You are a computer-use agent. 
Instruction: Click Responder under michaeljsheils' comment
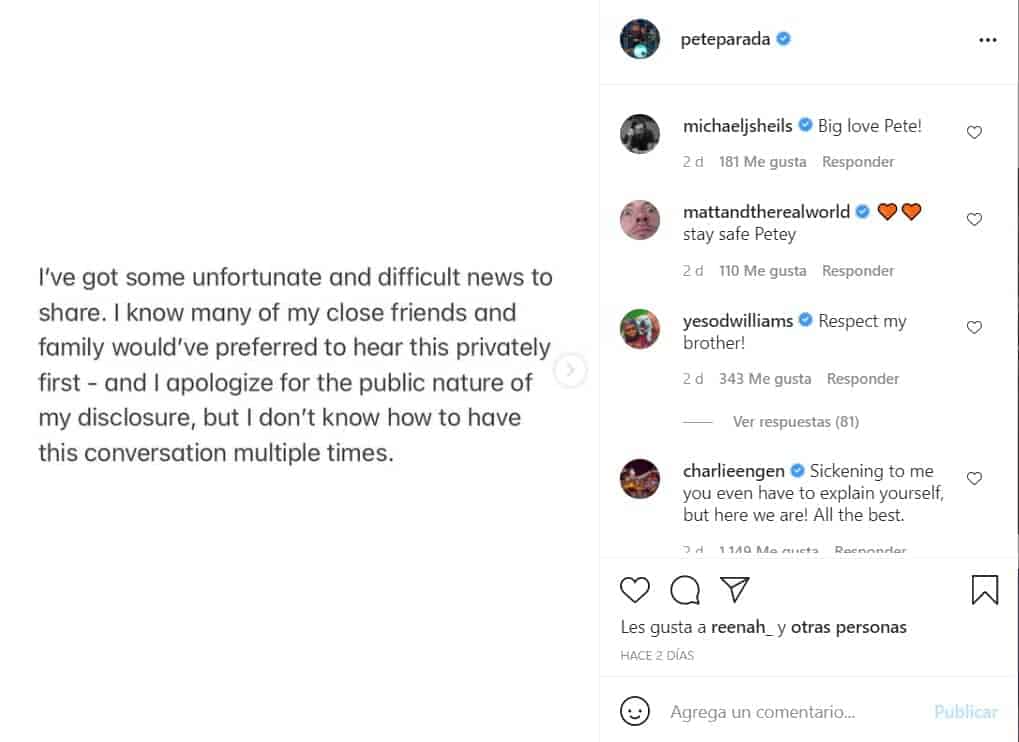tap(858, 162)
